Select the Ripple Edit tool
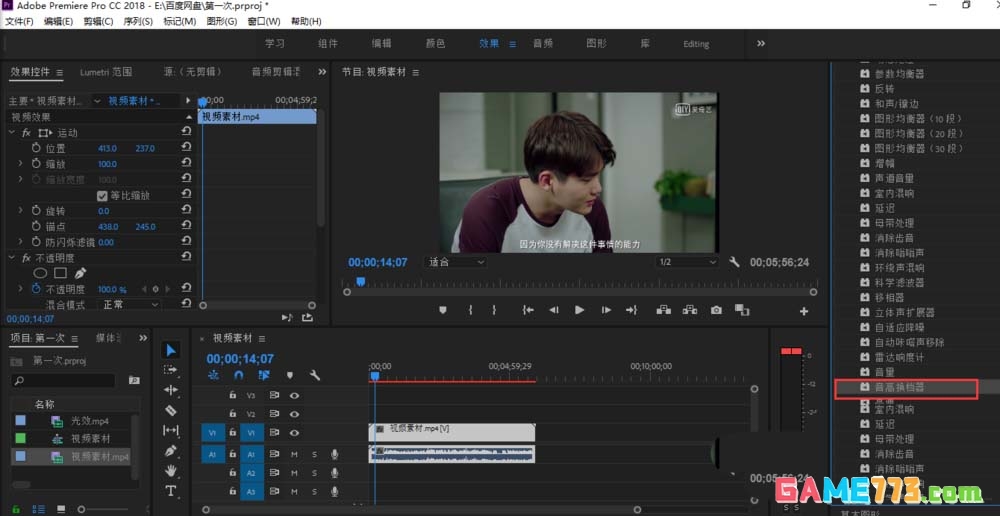1000x516 pixels. tap(170, 390)
